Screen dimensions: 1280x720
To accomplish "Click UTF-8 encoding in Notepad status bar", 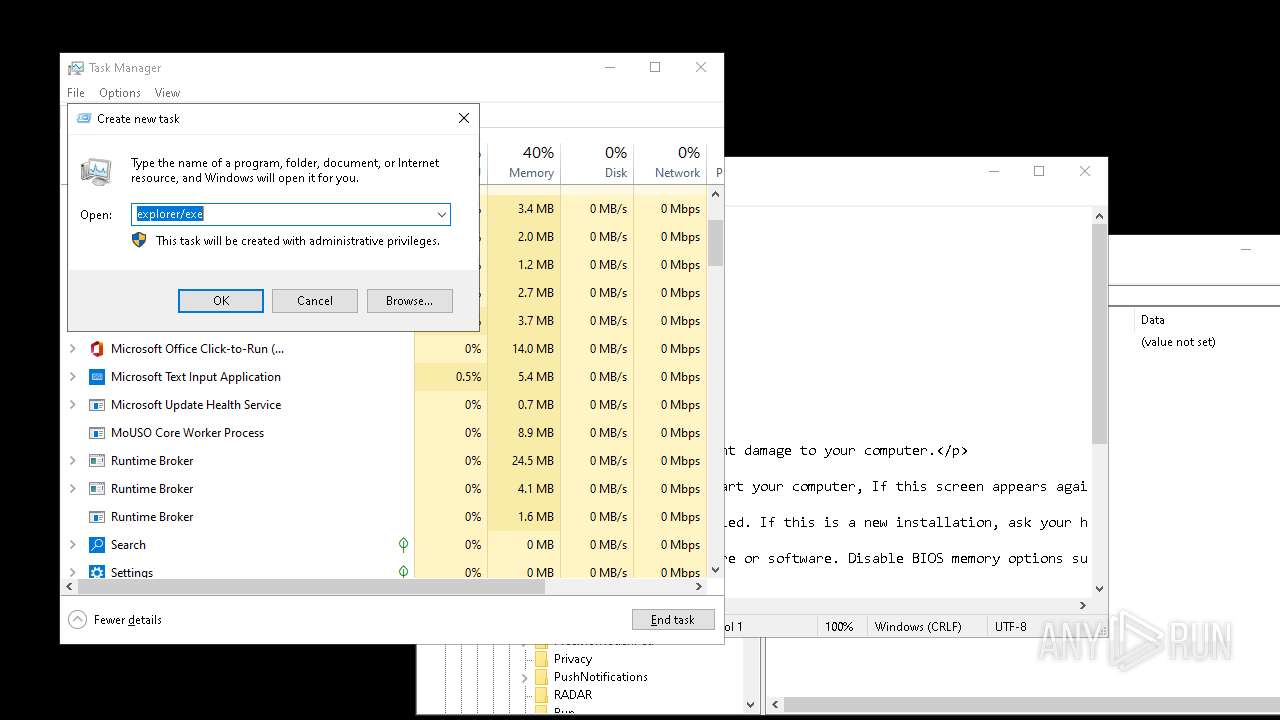I will point(1011,627).
